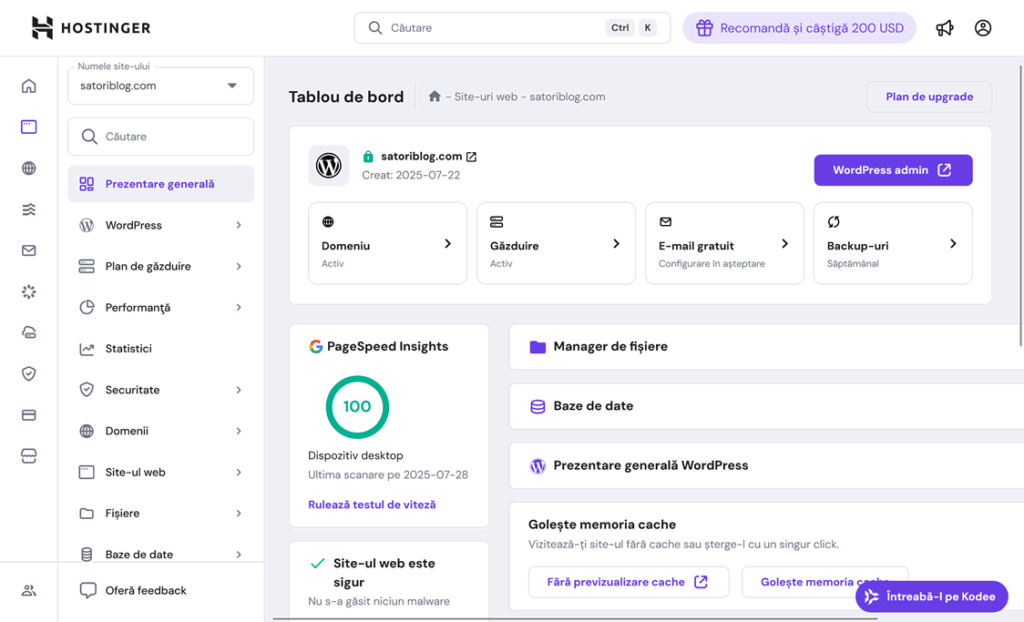The image size is (1024, 622).
Task: Expand the Baze de date sidebar menu
Action: pos(161,553)
